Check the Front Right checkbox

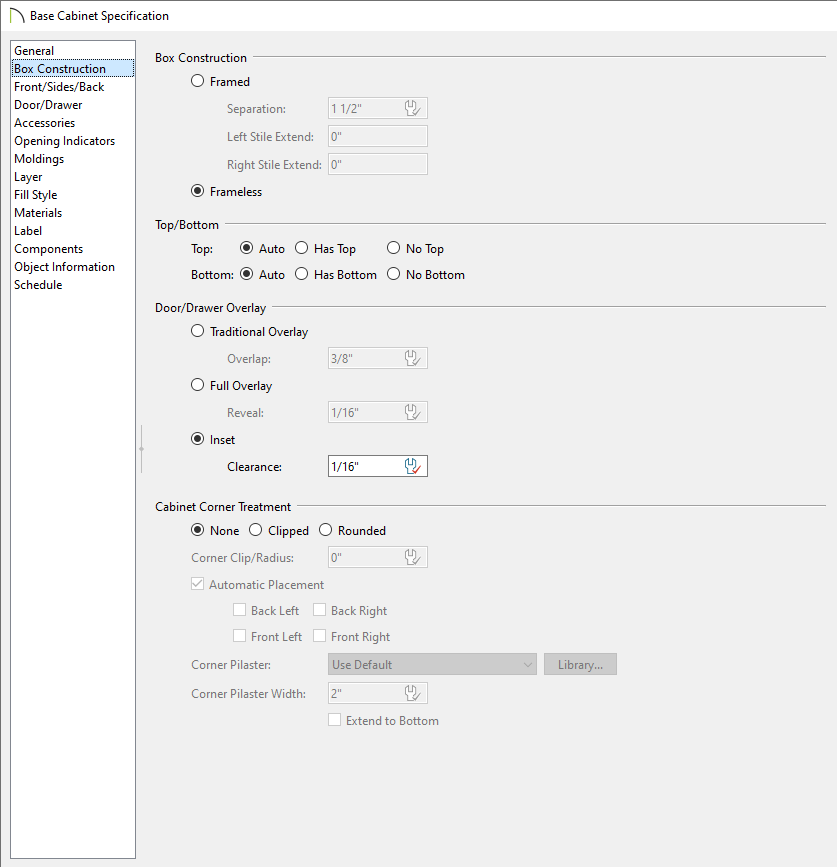(319, 636)
